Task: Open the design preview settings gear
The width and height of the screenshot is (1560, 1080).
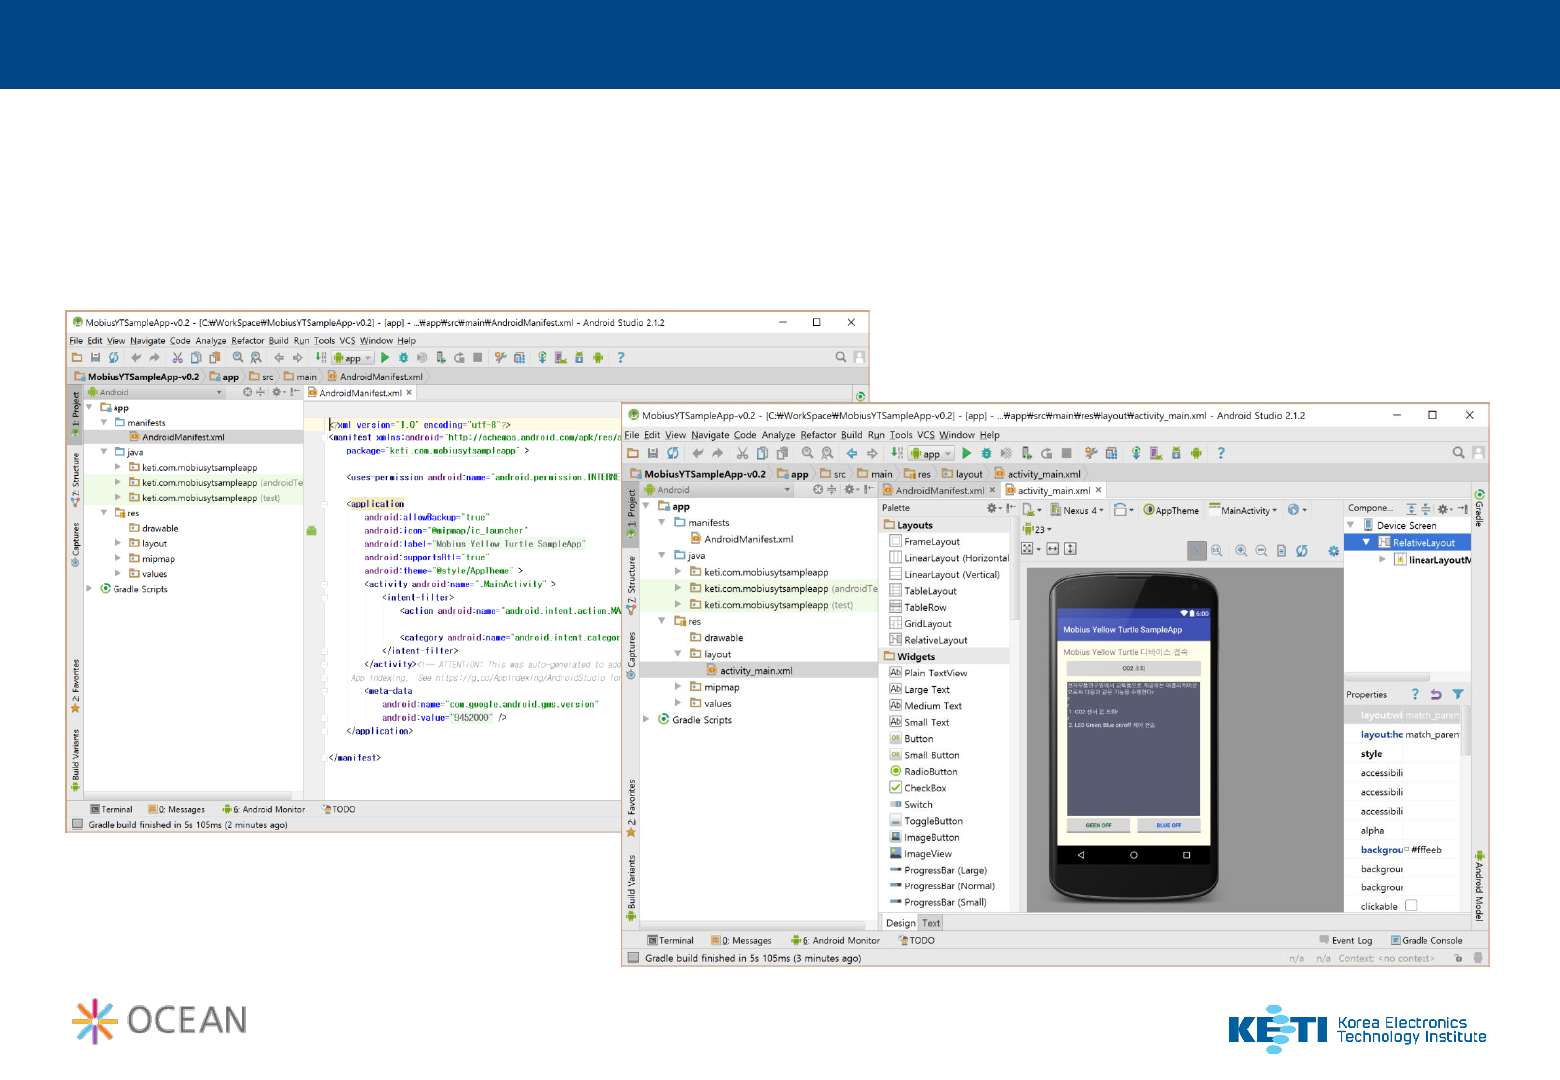Action: pyautogui.click(x=1333, y=551)
